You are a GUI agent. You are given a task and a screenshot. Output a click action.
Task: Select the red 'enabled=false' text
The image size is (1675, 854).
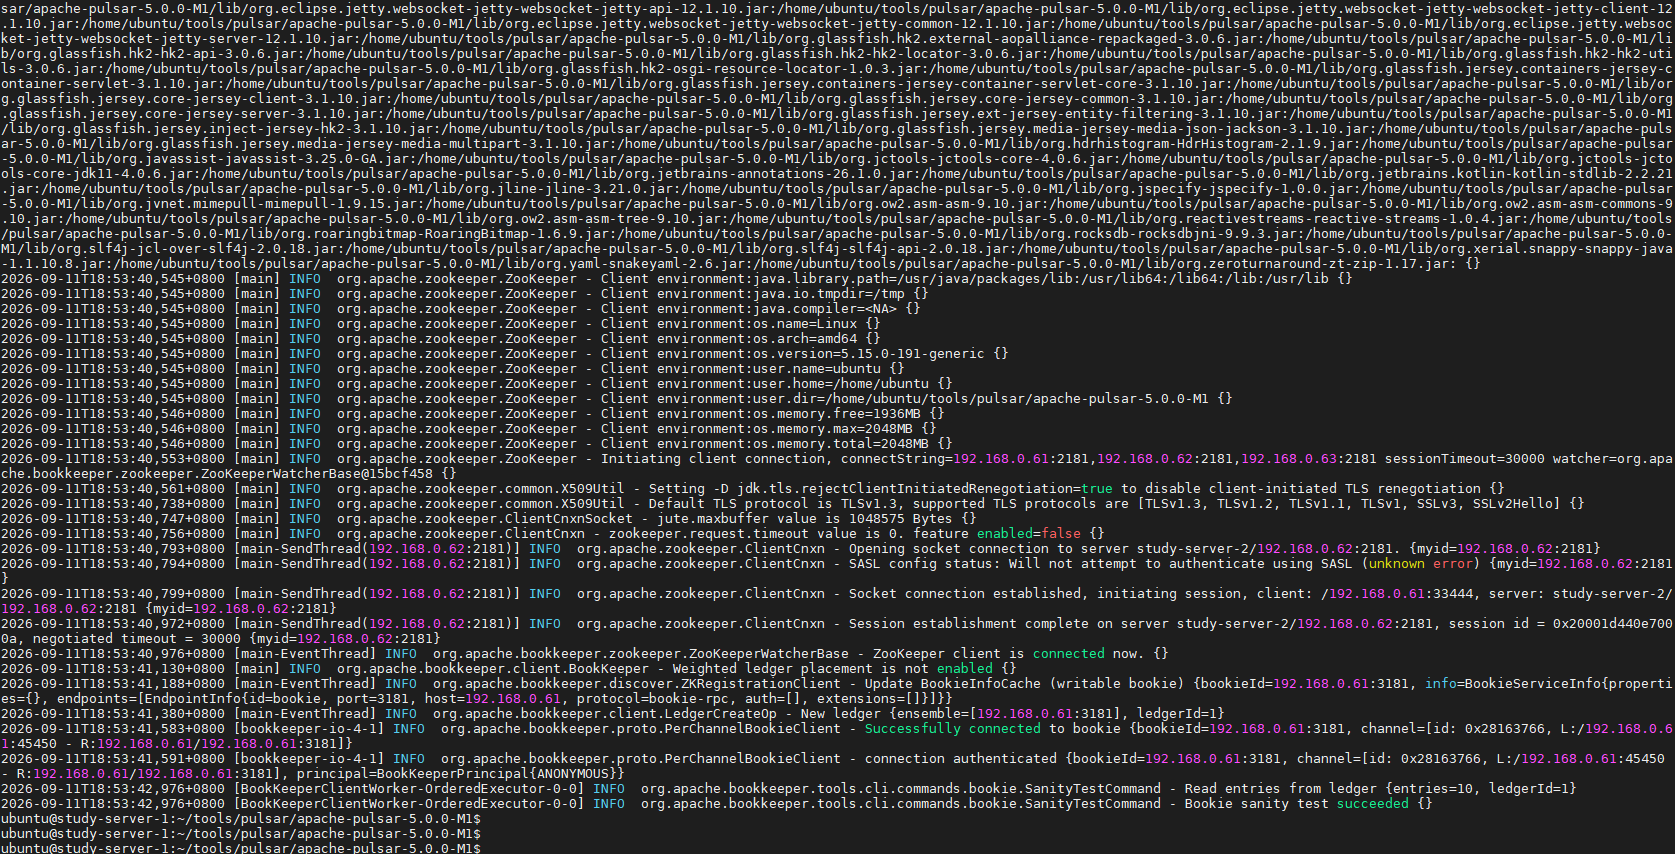[1029, 534]
